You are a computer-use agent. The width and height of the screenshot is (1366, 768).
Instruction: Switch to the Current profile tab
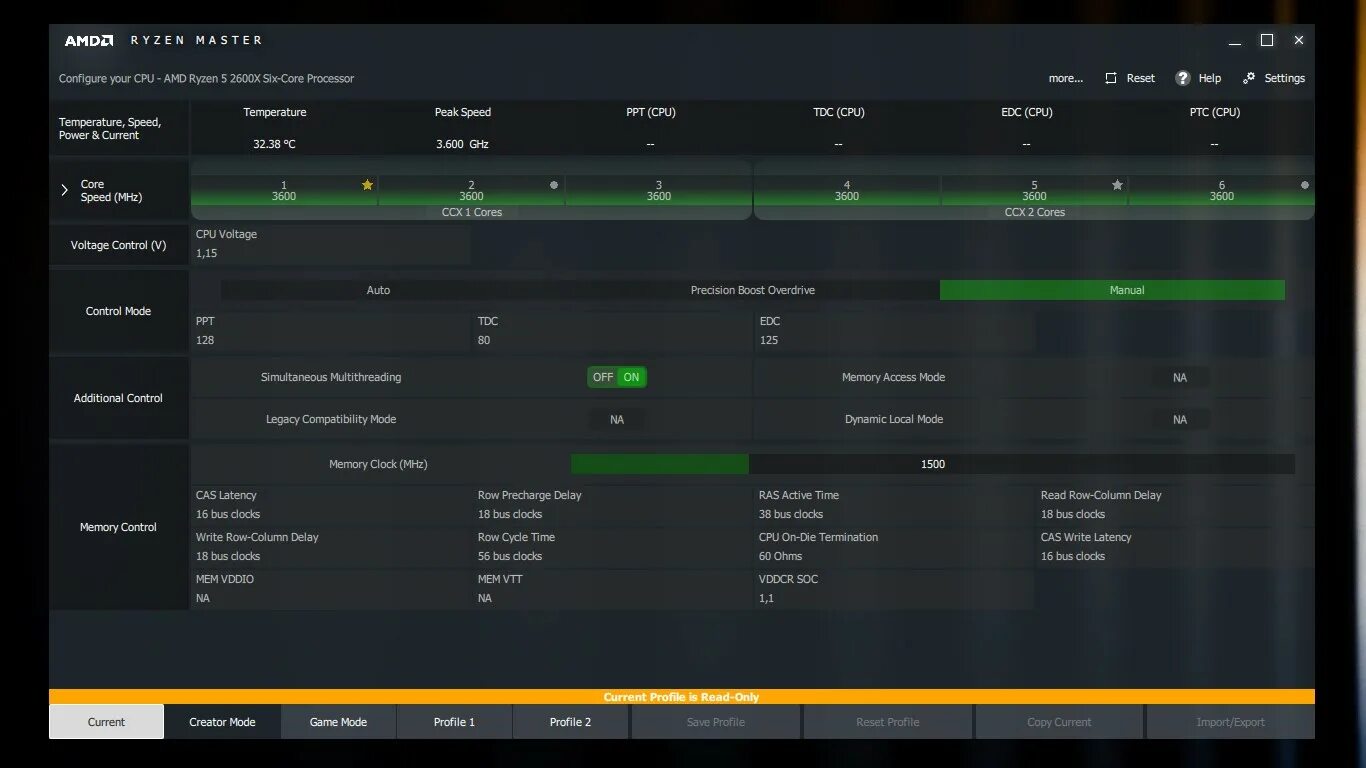(106, 722)
